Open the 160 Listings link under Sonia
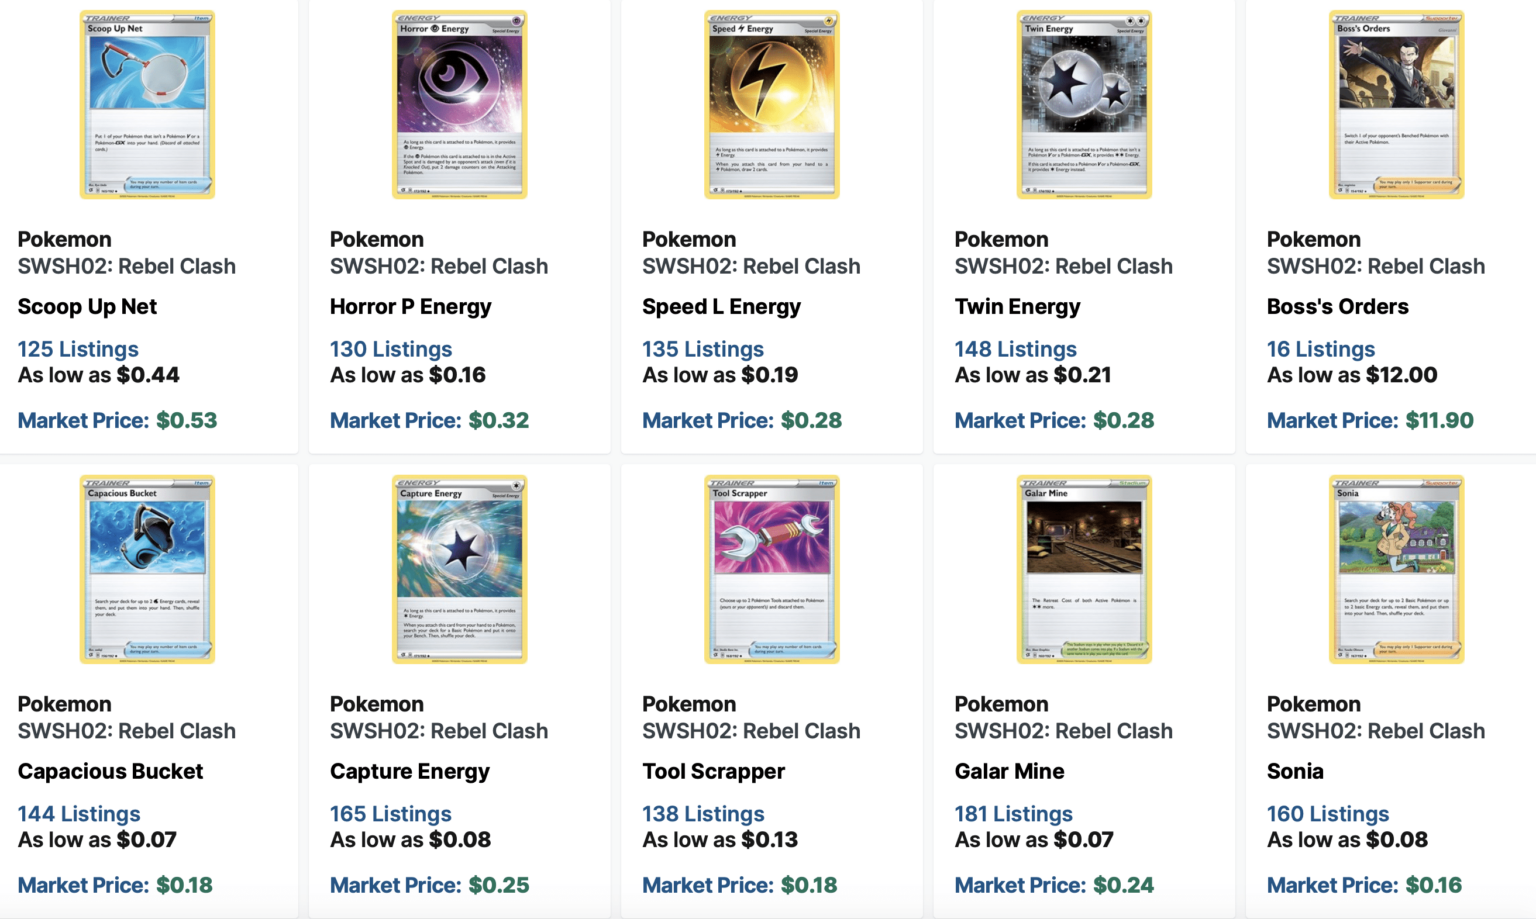 [1327, 813]
